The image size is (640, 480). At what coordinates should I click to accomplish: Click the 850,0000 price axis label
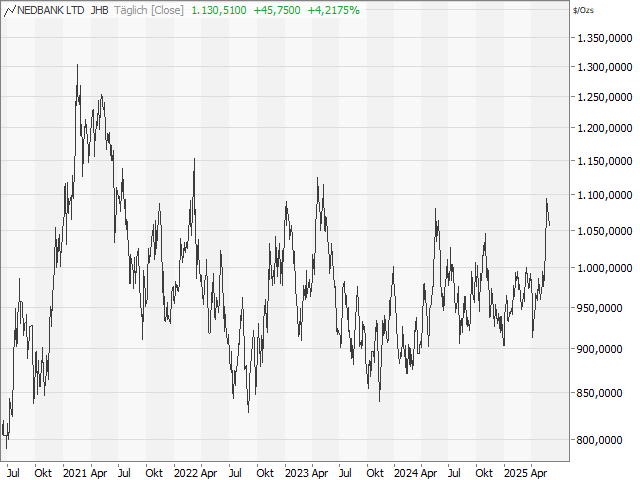pos(599,393)
